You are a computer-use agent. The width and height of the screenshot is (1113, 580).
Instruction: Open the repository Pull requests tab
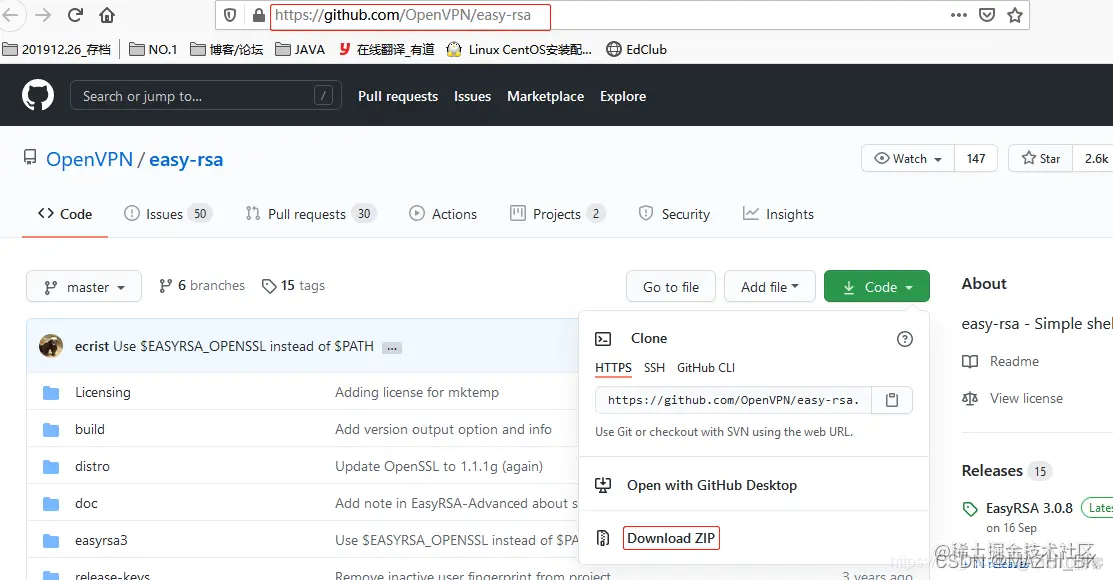coord(311,214)
